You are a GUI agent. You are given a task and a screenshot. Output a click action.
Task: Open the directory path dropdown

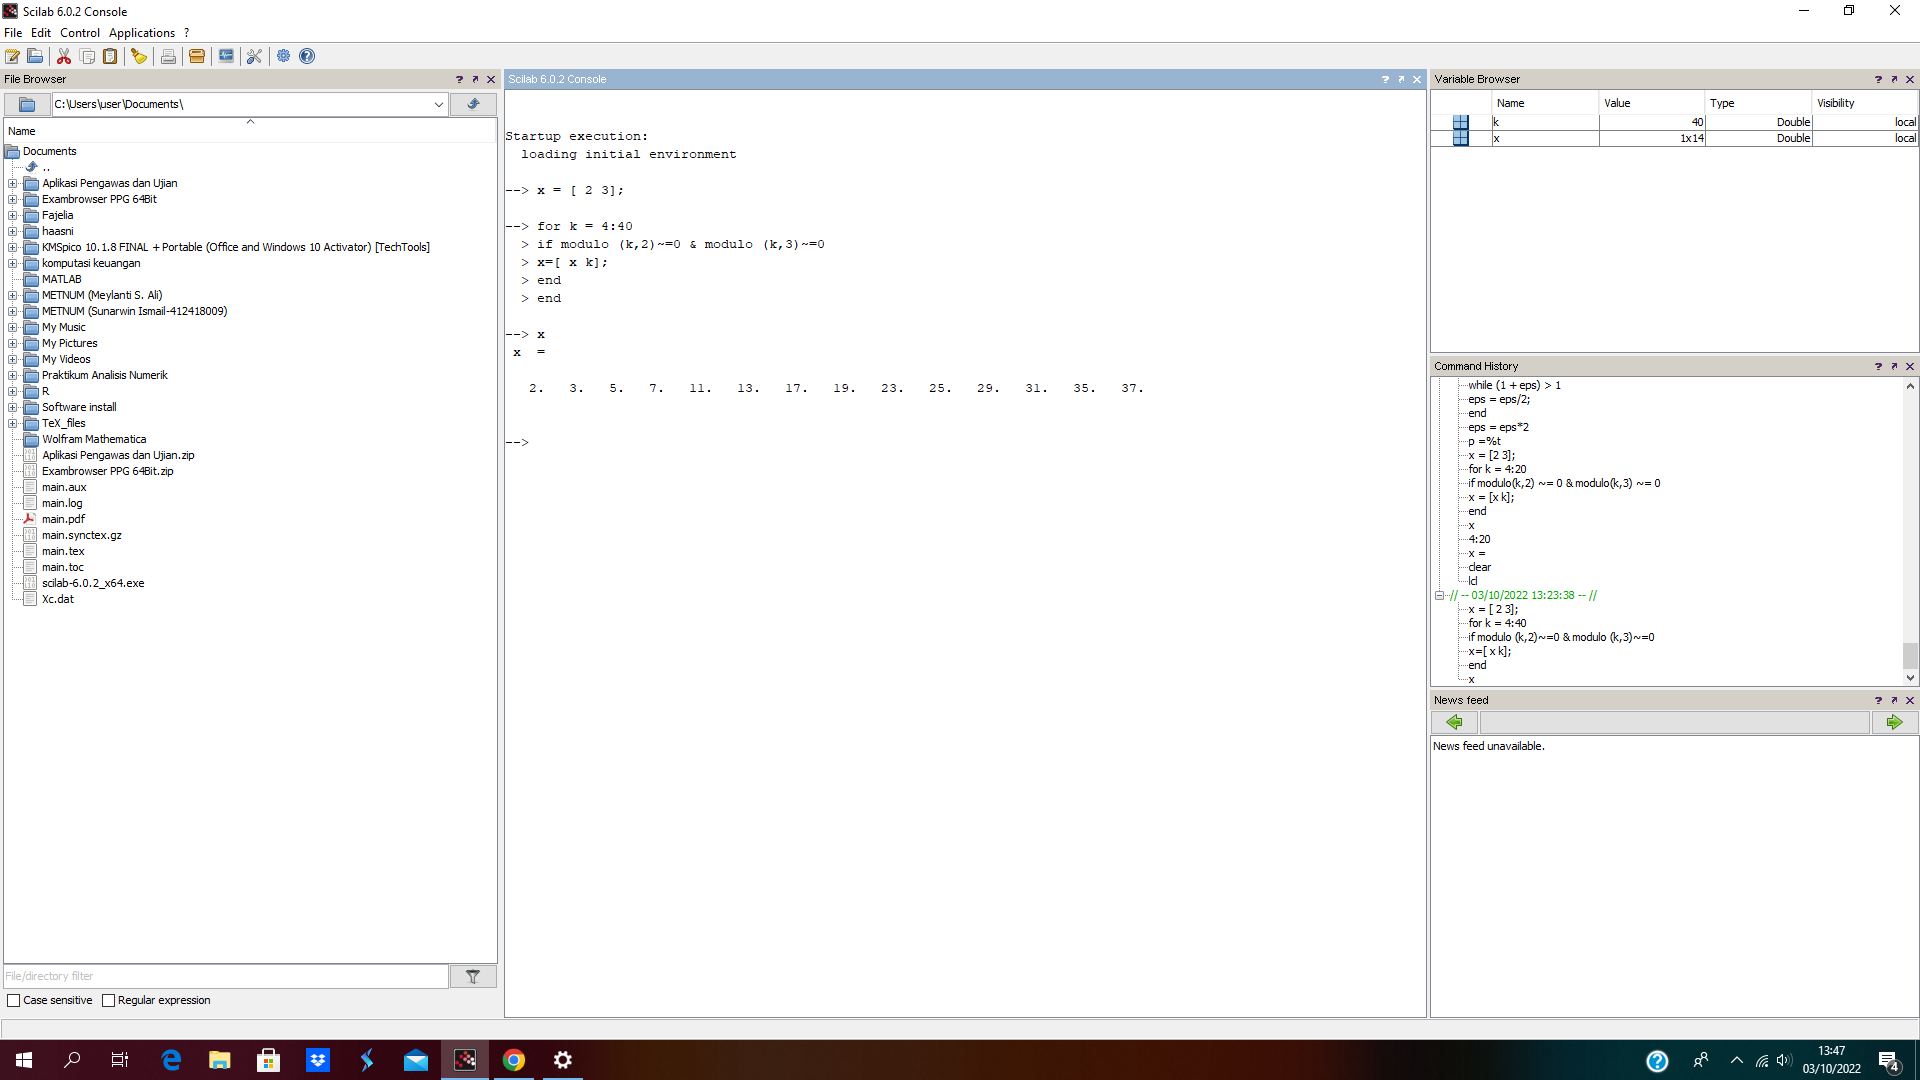click(x=438, y=104)
